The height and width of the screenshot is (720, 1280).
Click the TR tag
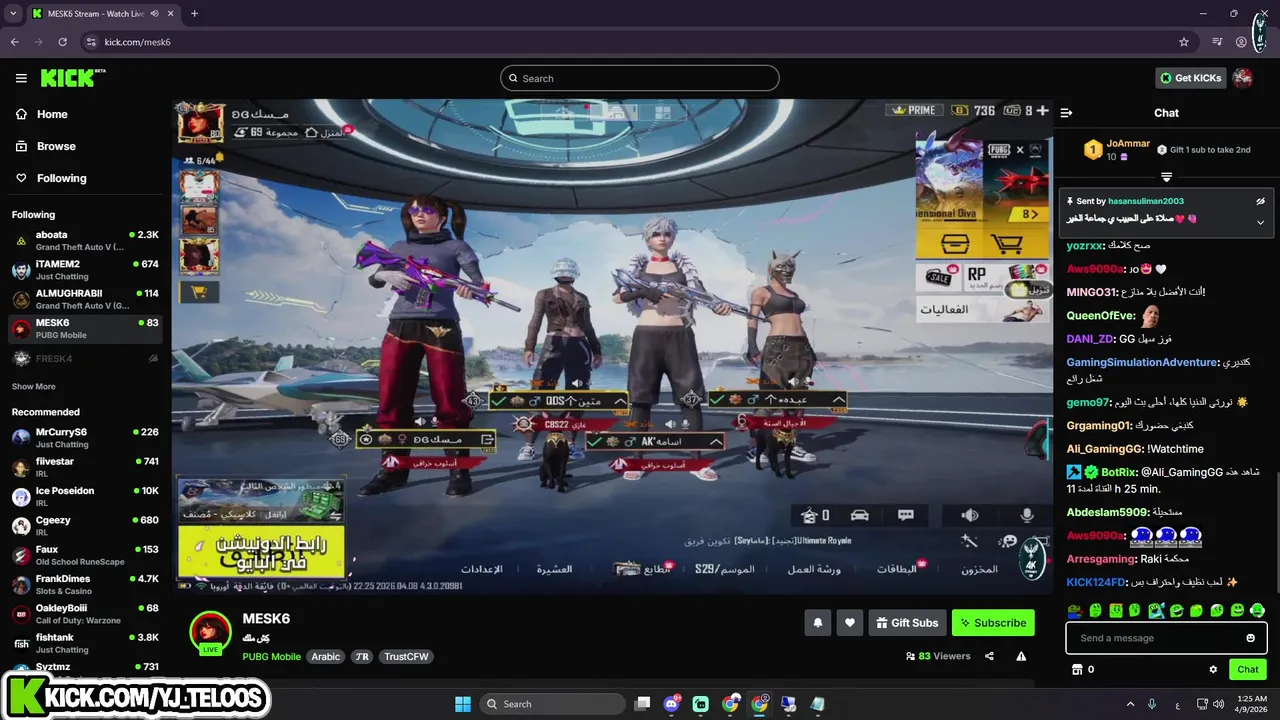(x=362, y=657)
